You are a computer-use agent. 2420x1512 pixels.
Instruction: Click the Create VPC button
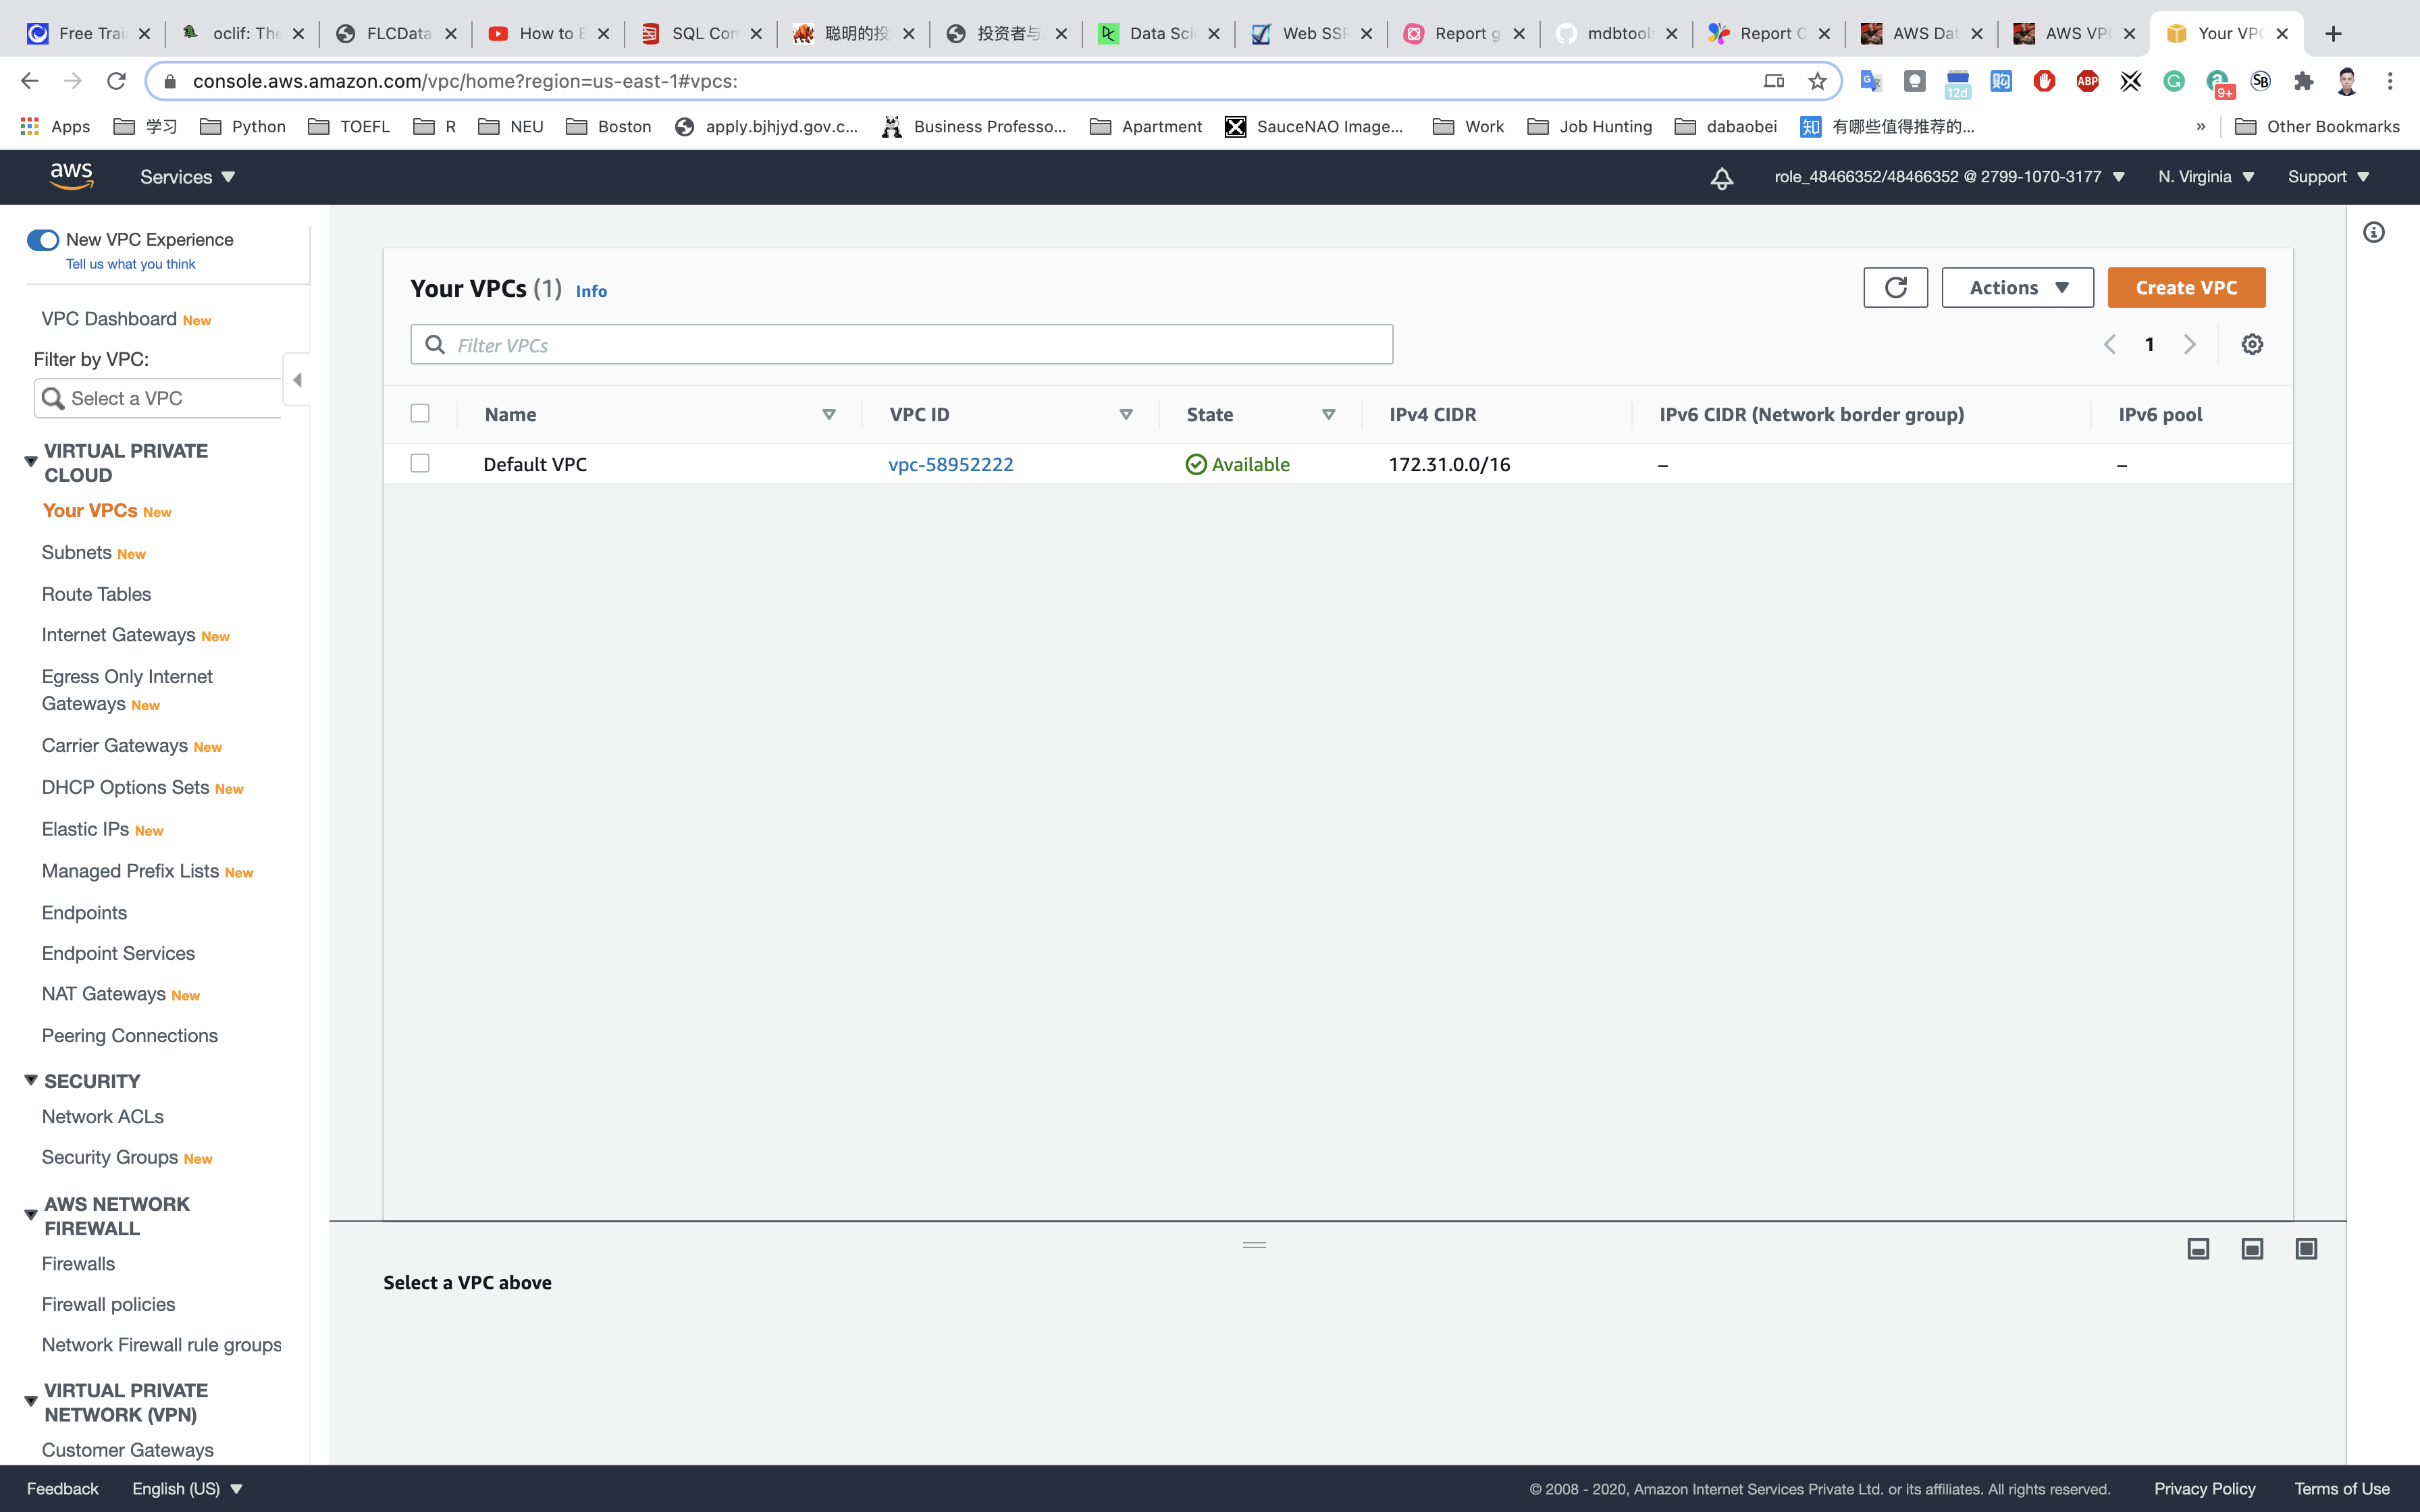coord(2185,288)
